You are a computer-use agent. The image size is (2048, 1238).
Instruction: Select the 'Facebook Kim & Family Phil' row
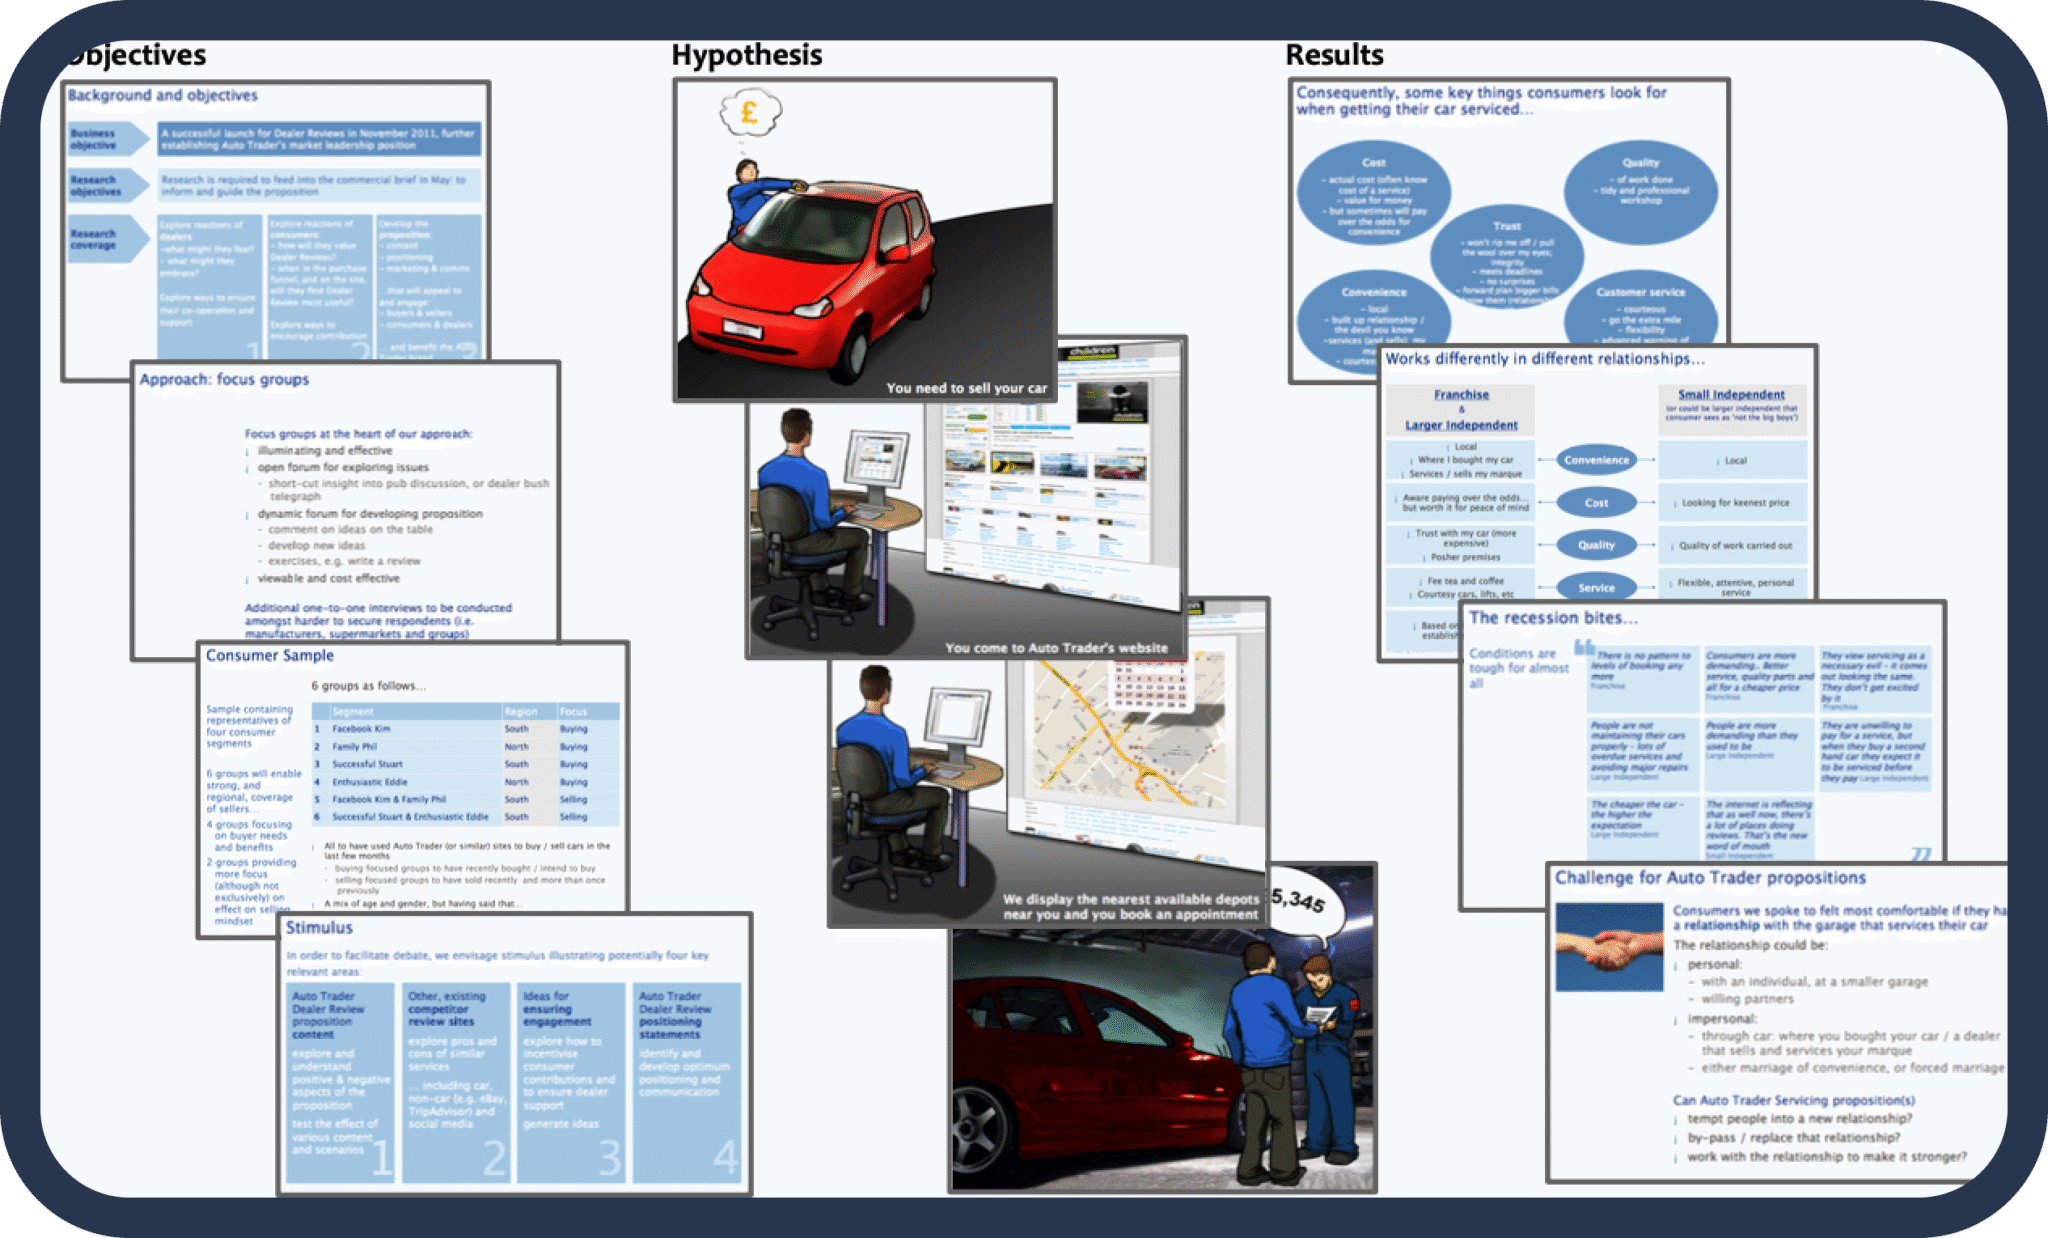click(x=465, y=799)
